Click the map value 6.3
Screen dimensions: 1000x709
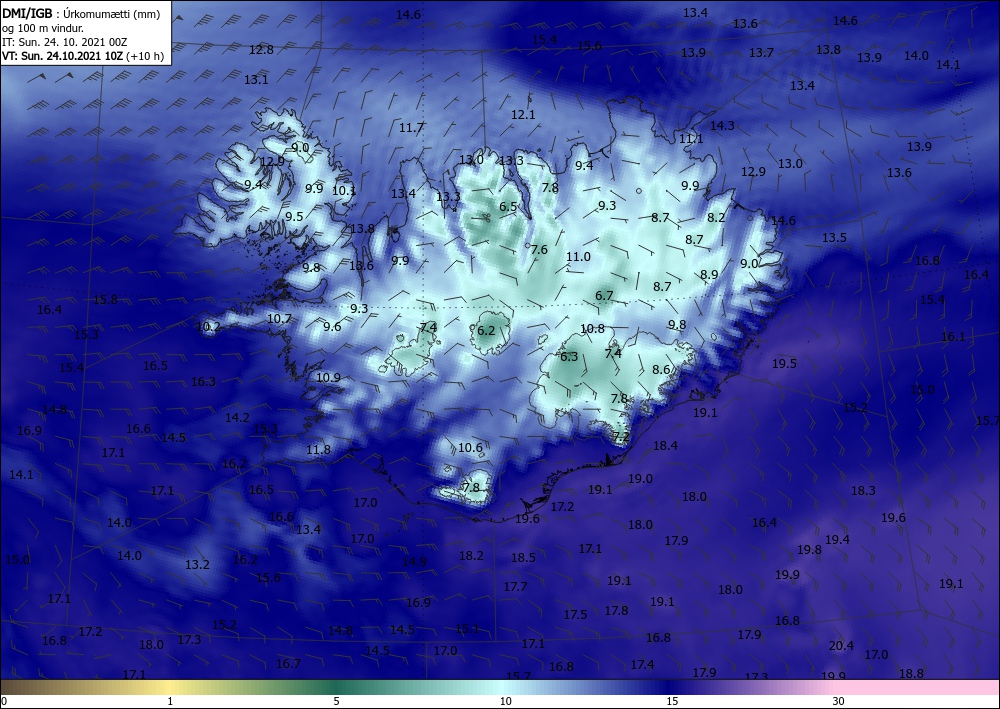(568, 356)
